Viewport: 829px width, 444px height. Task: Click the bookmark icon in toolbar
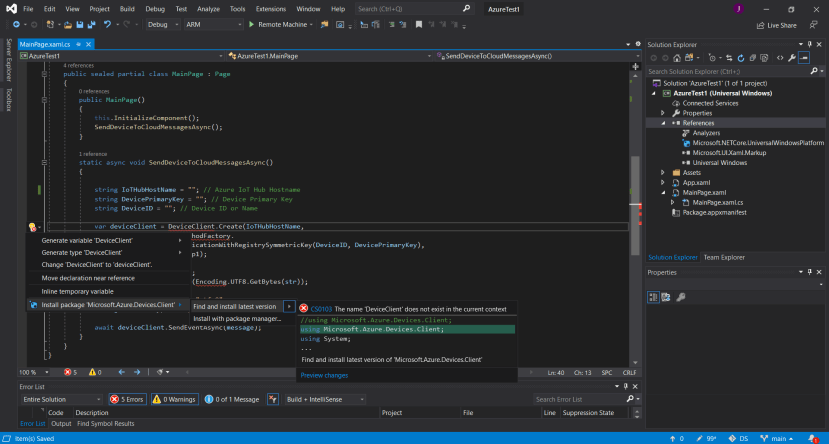pos(419,24)
